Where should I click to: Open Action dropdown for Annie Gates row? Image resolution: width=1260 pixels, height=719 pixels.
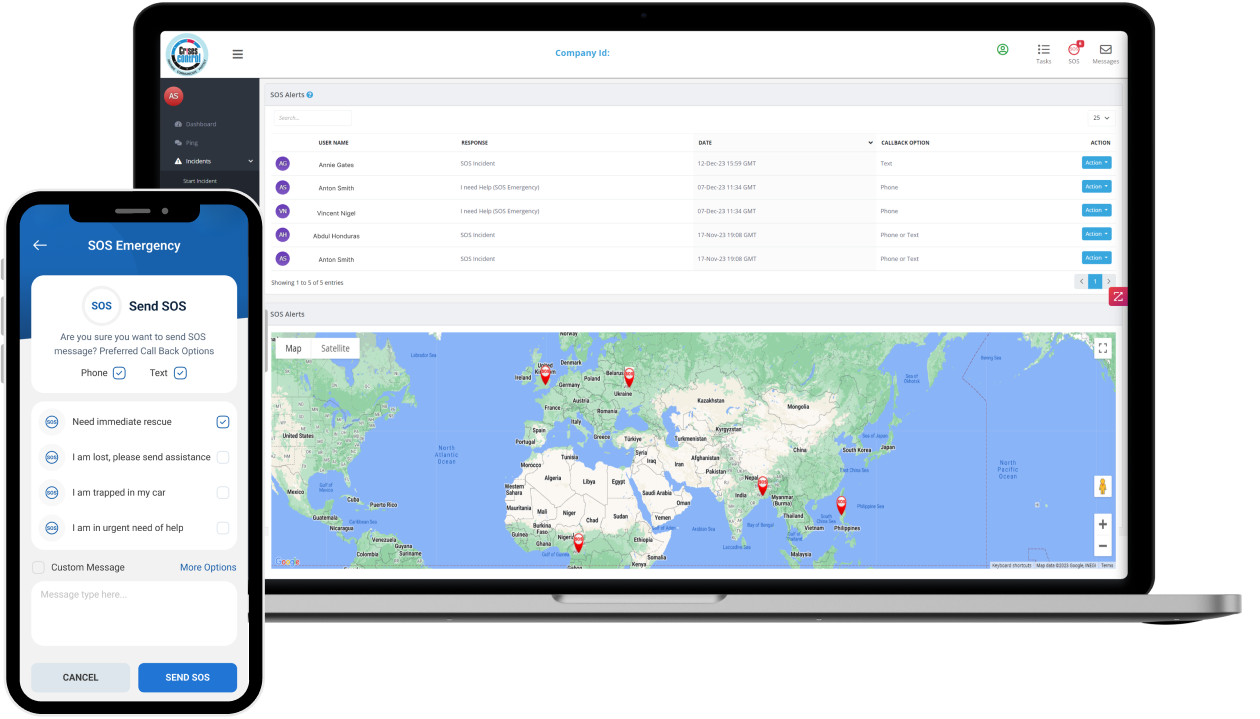[1096, 163]
